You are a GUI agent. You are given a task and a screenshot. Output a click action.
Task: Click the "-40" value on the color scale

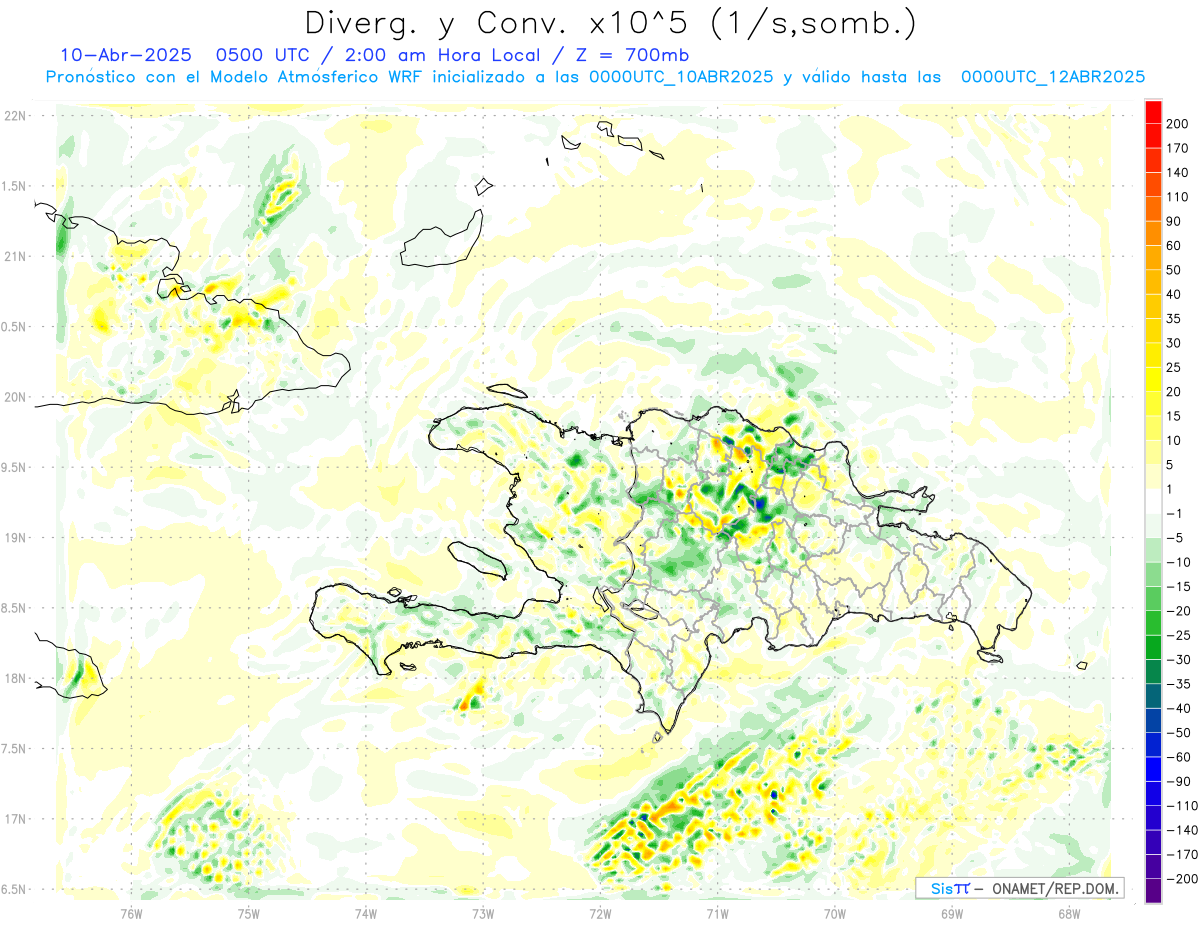(1178, 708)
